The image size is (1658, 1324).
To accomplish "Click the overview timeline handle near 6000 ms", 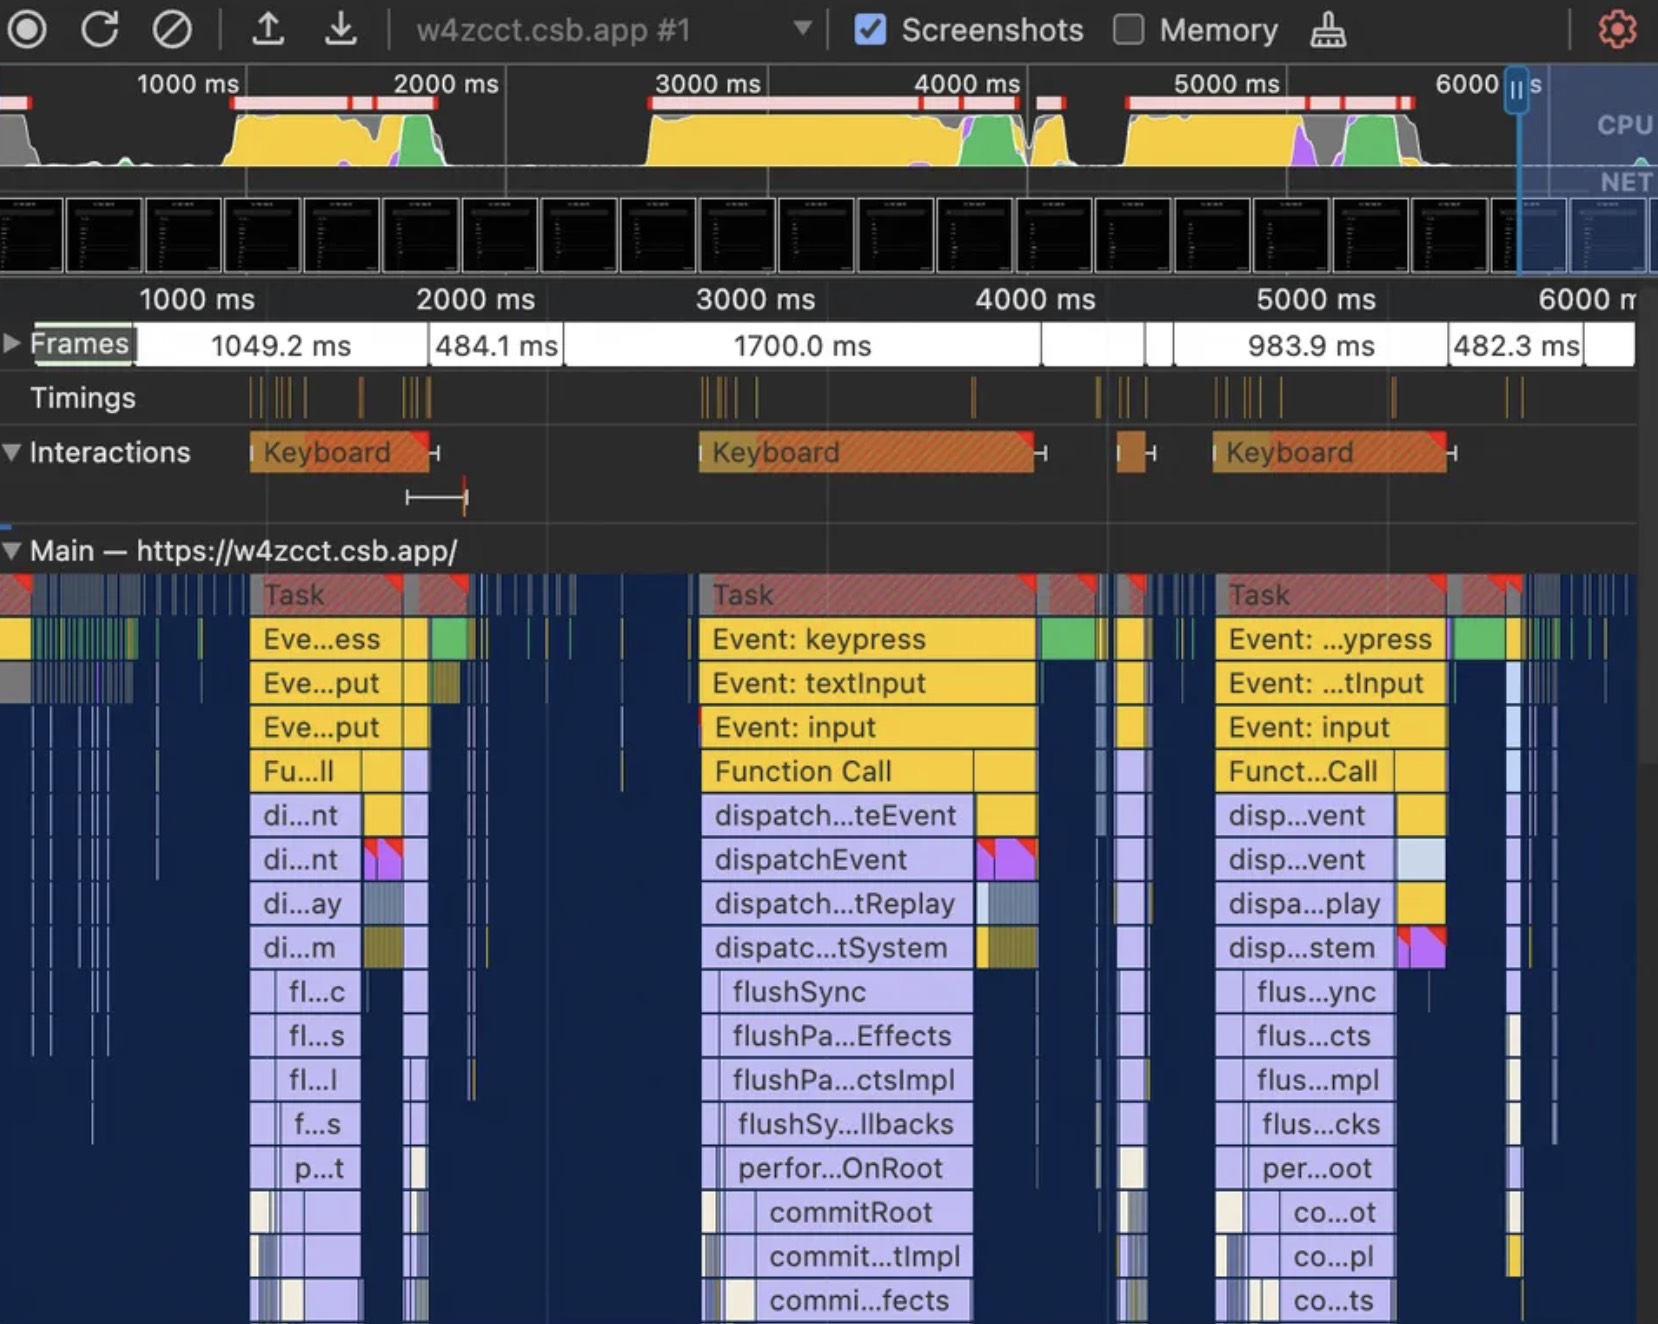I will [x=1516, y=90].
